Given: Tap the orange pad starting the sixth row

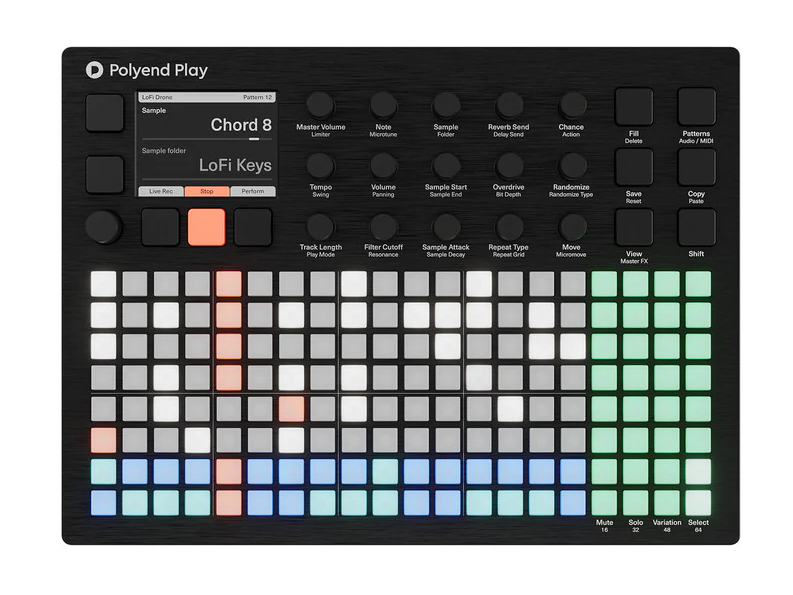Looking at the screenshot, I should [x=103, y=440].
